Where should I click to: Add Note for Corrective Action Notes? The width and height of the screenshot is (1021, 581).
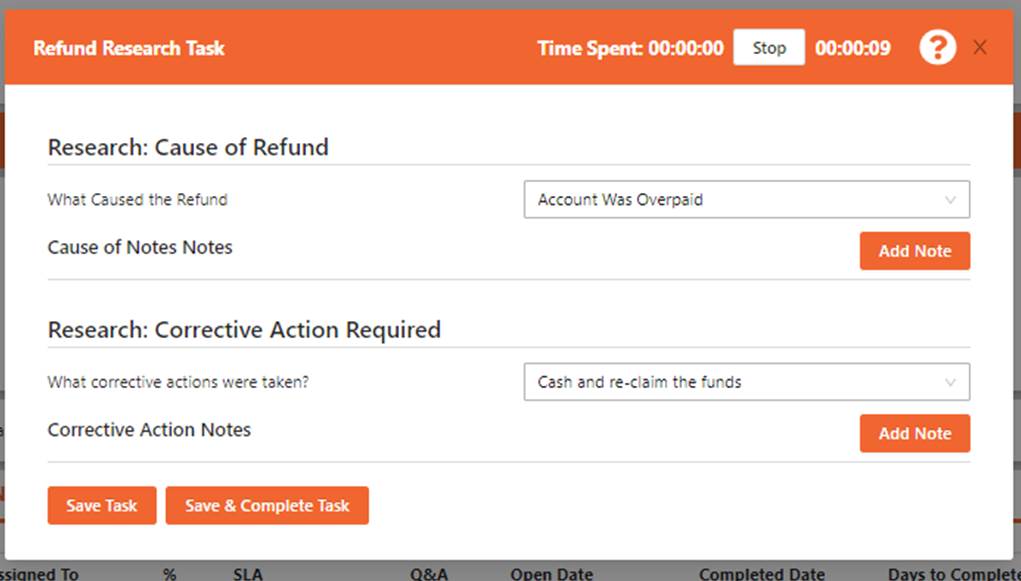click(914, 433)
